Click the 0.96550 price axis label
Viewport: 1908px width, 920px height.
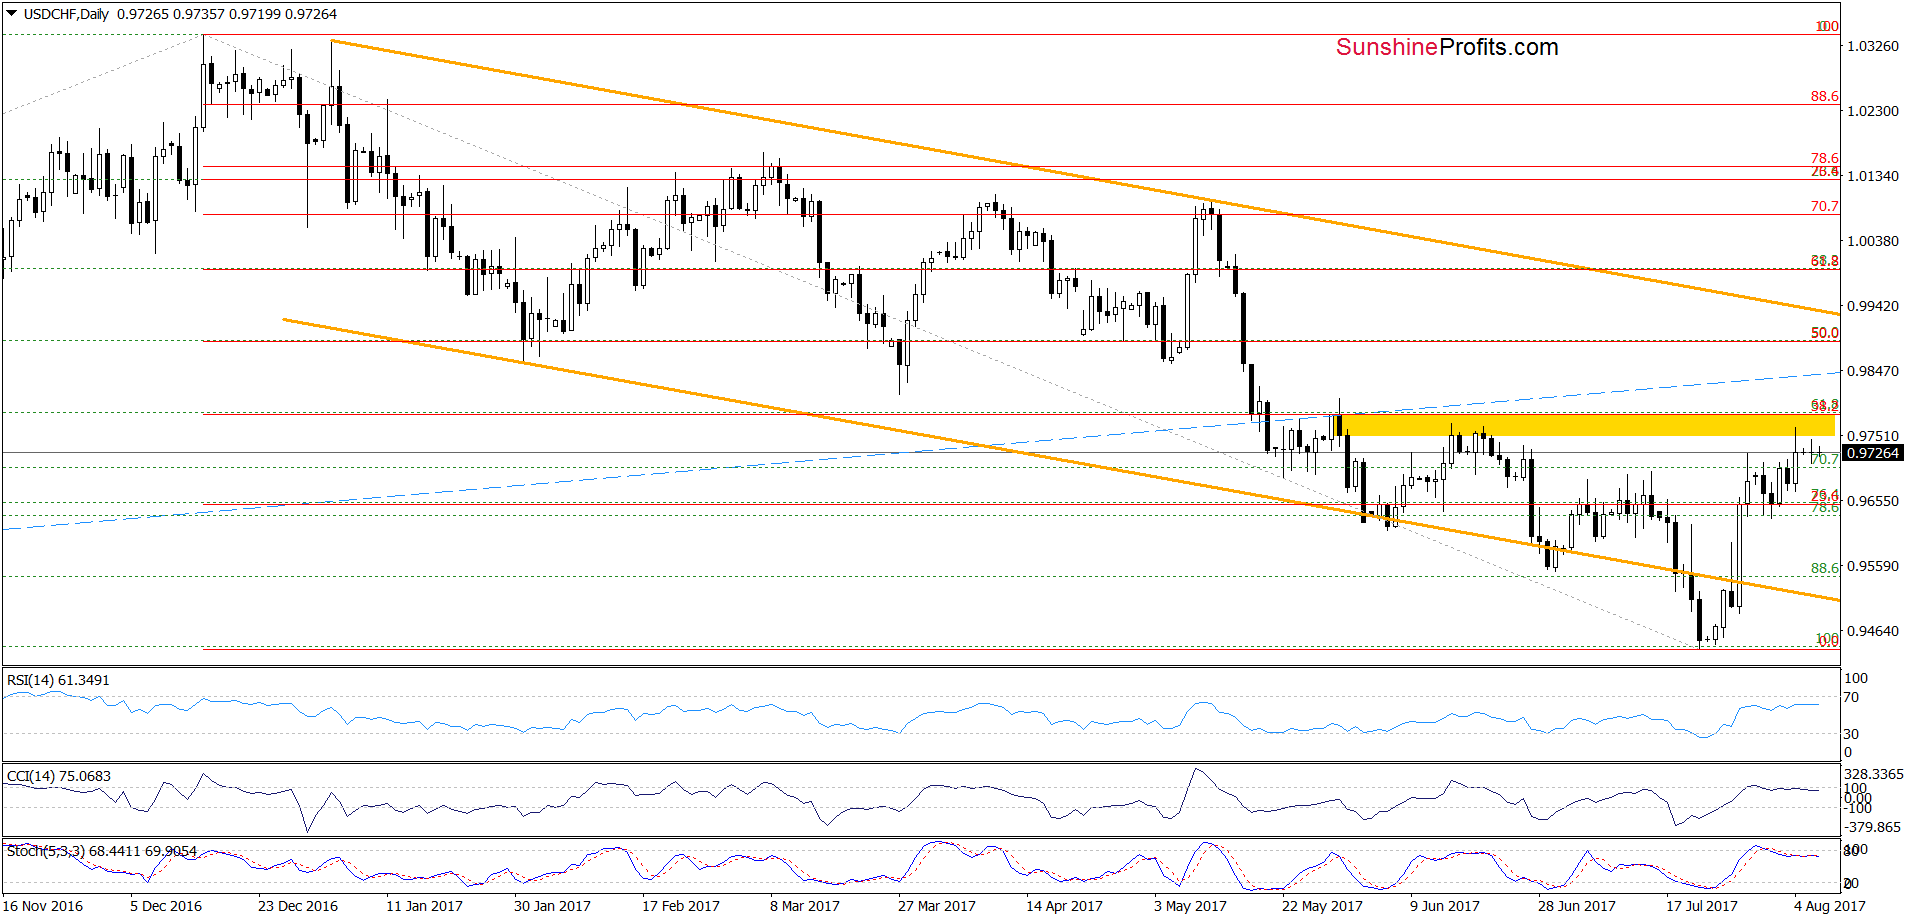click(1872, 501)
